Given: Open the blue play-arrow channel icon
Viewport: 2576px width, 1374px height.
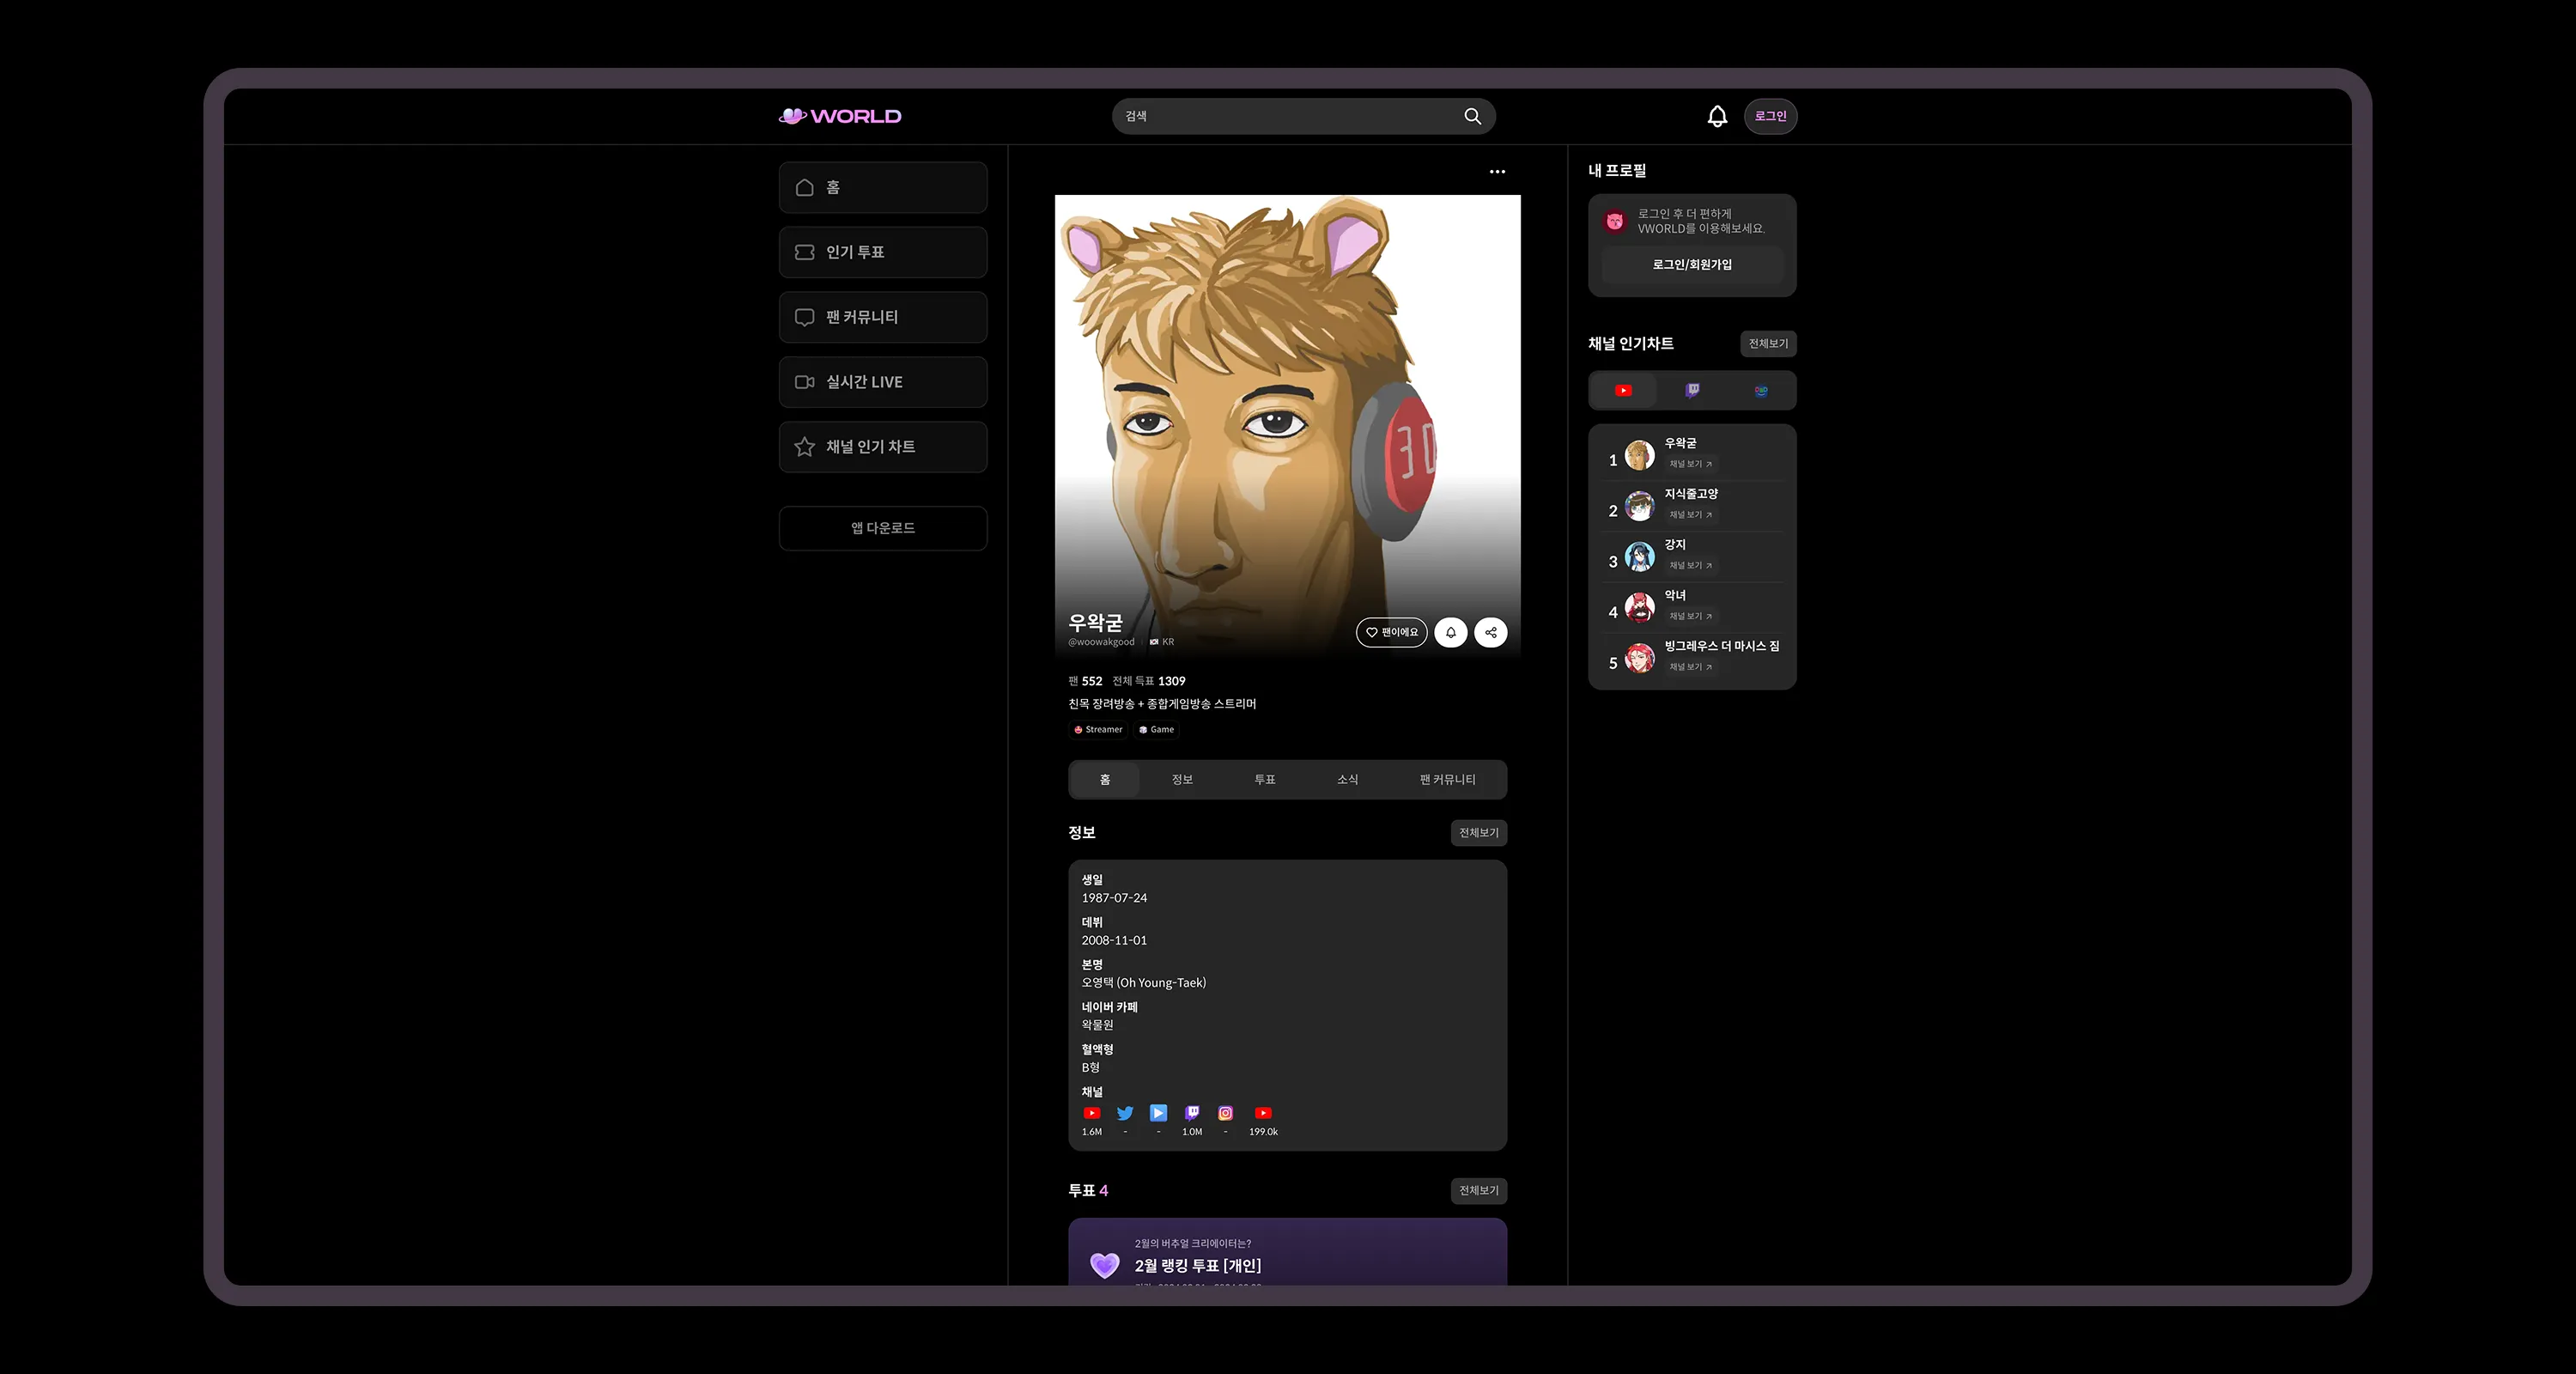Looking at the screenshot, I should tap(1158, 1113).
